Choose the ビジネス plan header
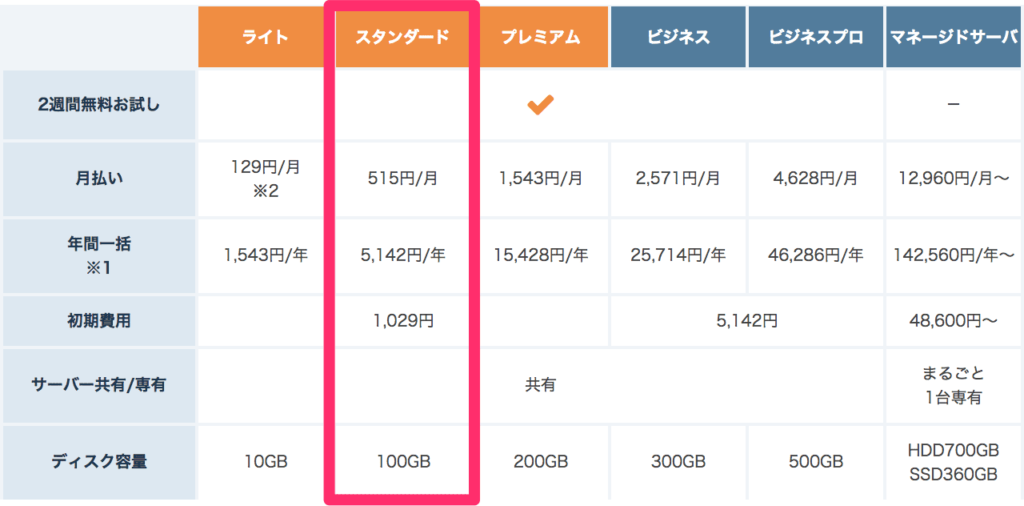 point(679,37)
